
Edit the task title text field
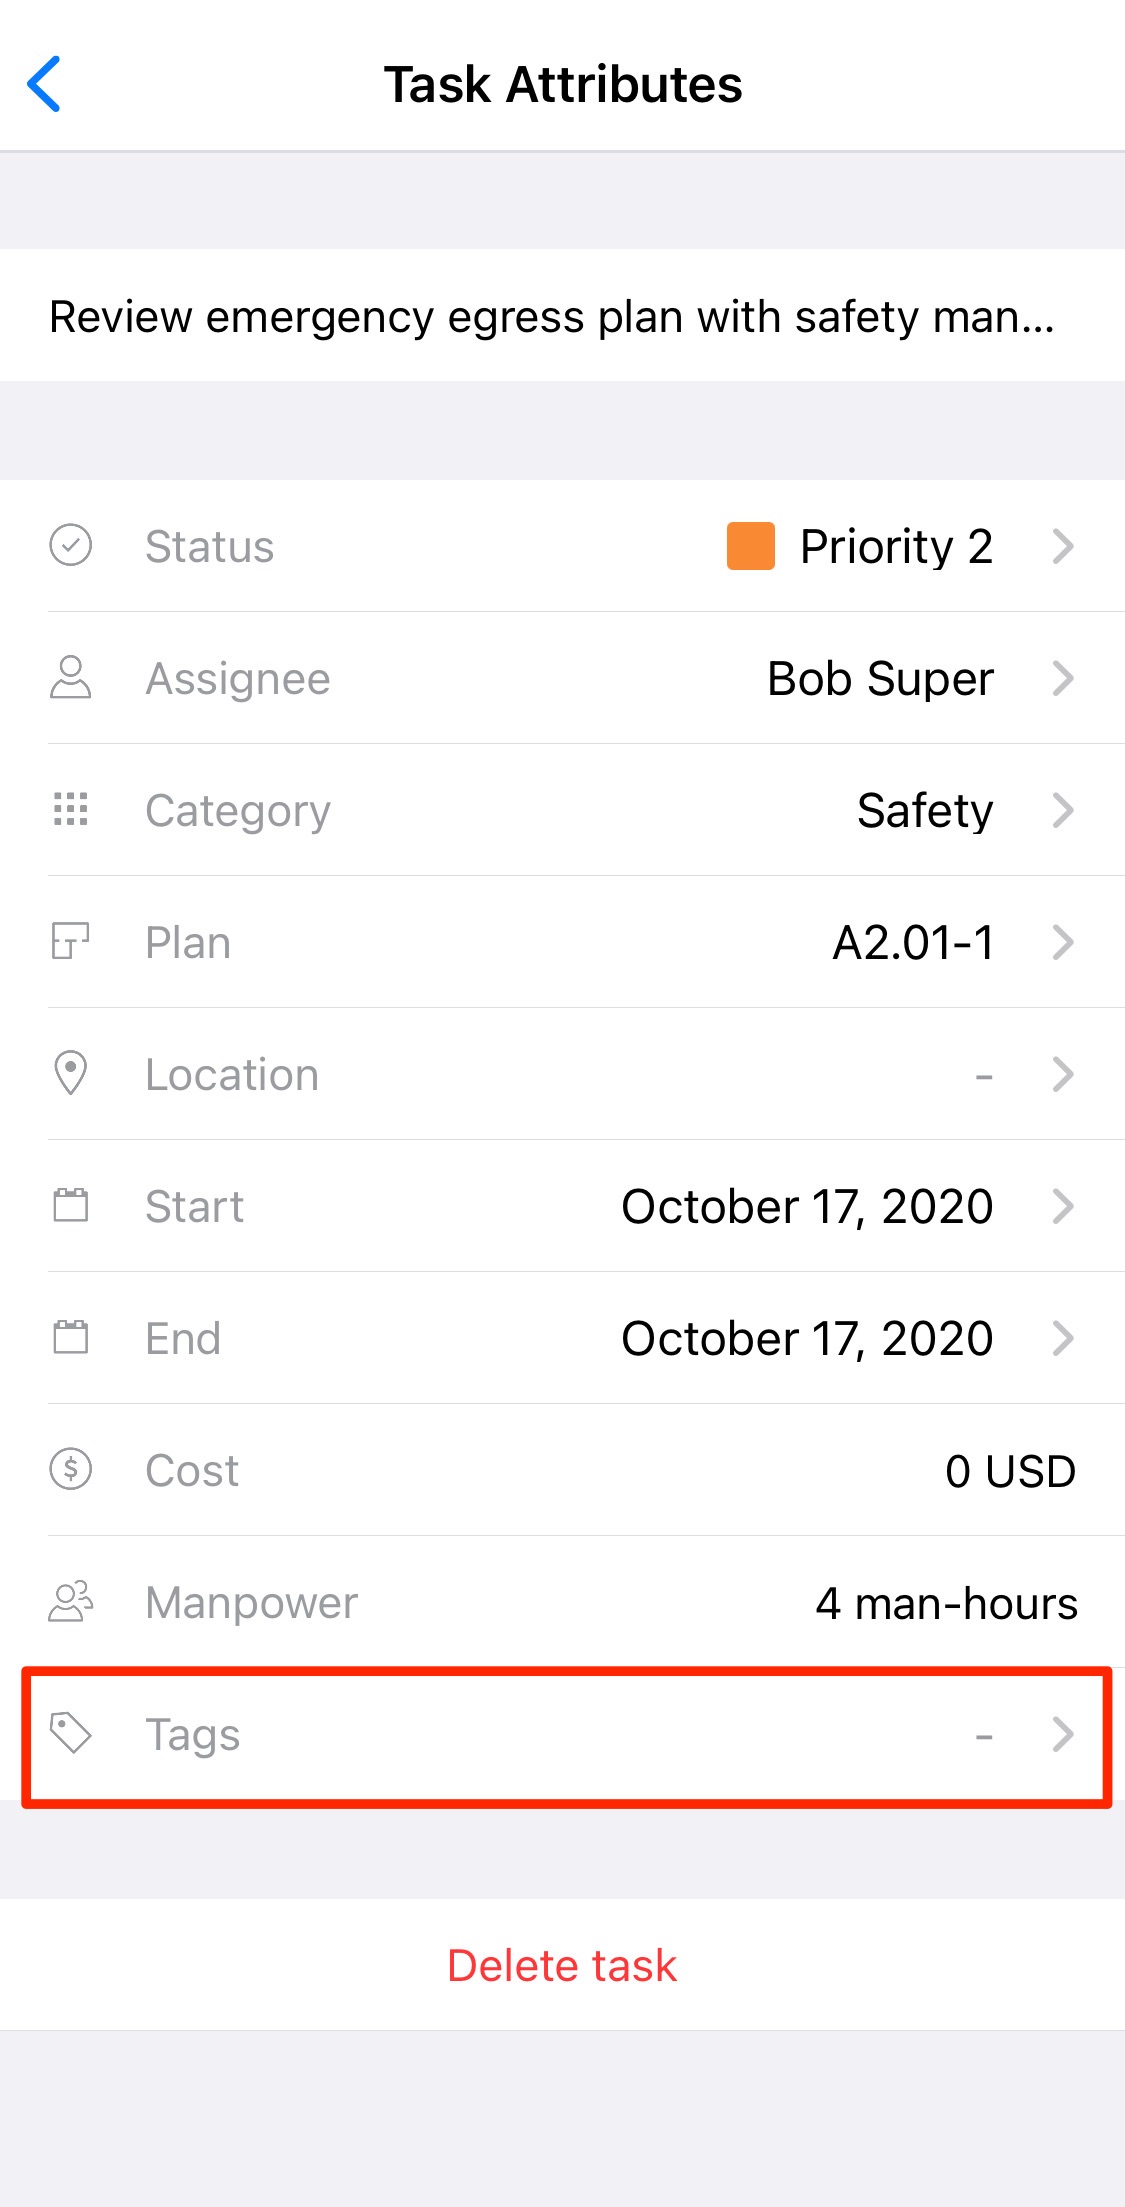552,316
